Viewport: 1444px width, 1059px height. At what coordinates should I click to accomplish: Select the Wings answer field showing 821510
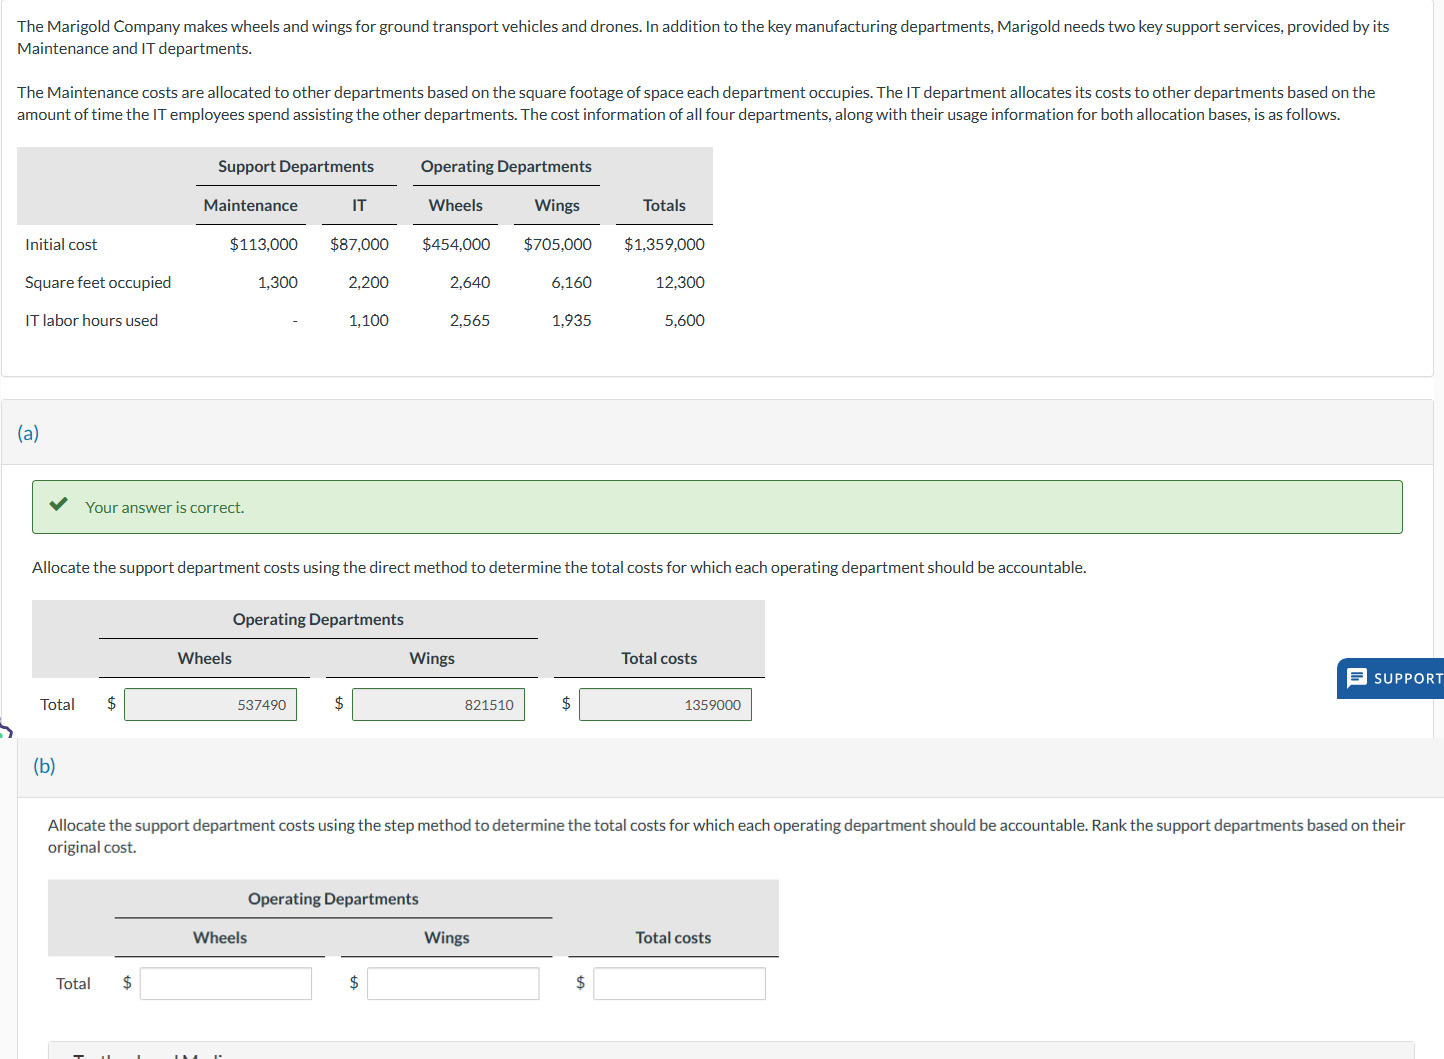(438, 704)
